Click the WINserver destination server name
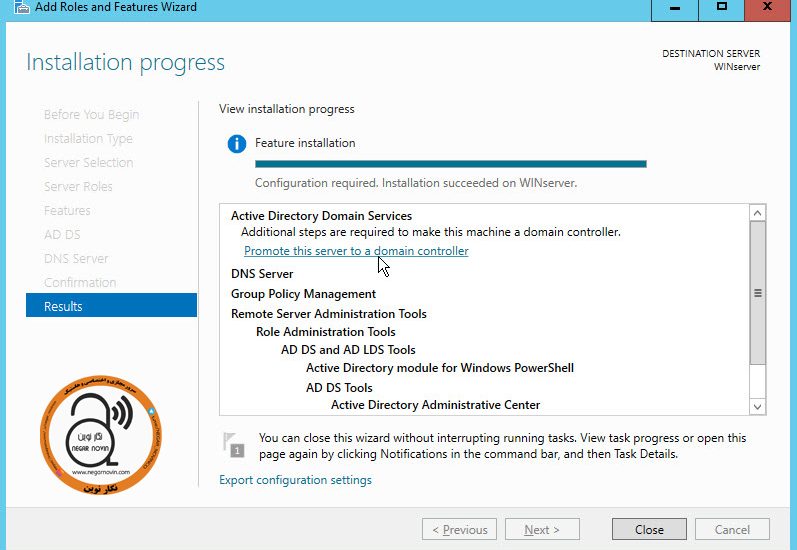797x550 pixels. coord(737,67)
